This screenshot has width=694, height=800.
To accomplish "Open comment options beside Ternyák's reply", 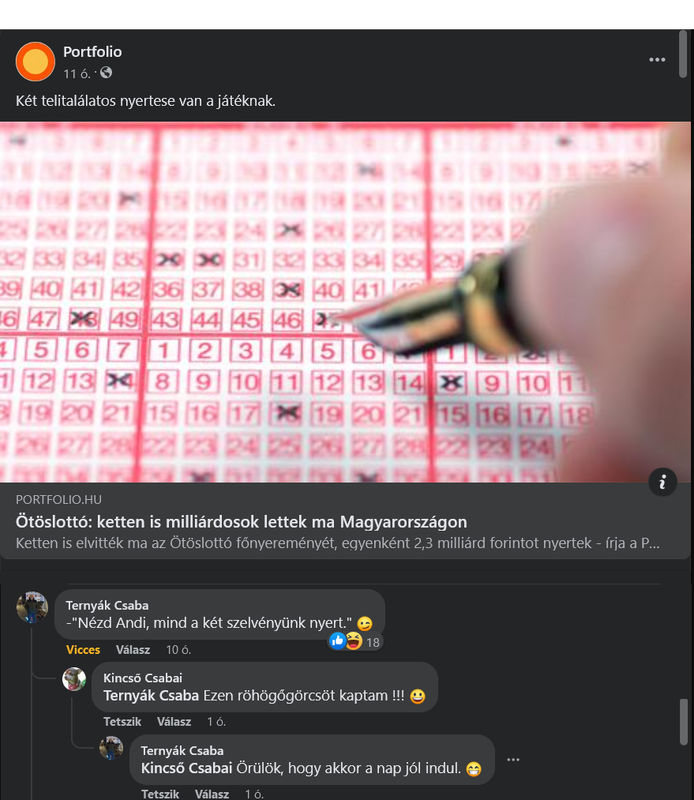I will pos(513,760).
